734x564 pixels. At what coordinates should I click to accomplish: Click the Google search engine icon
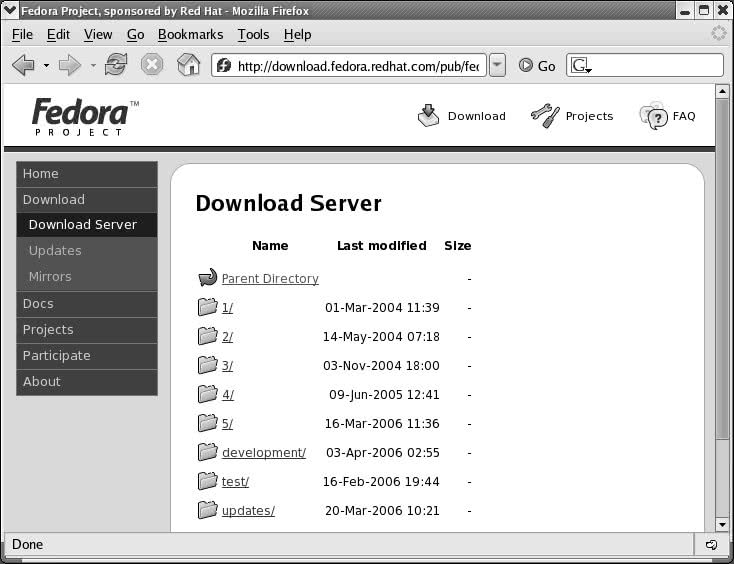tap(580, 66)
